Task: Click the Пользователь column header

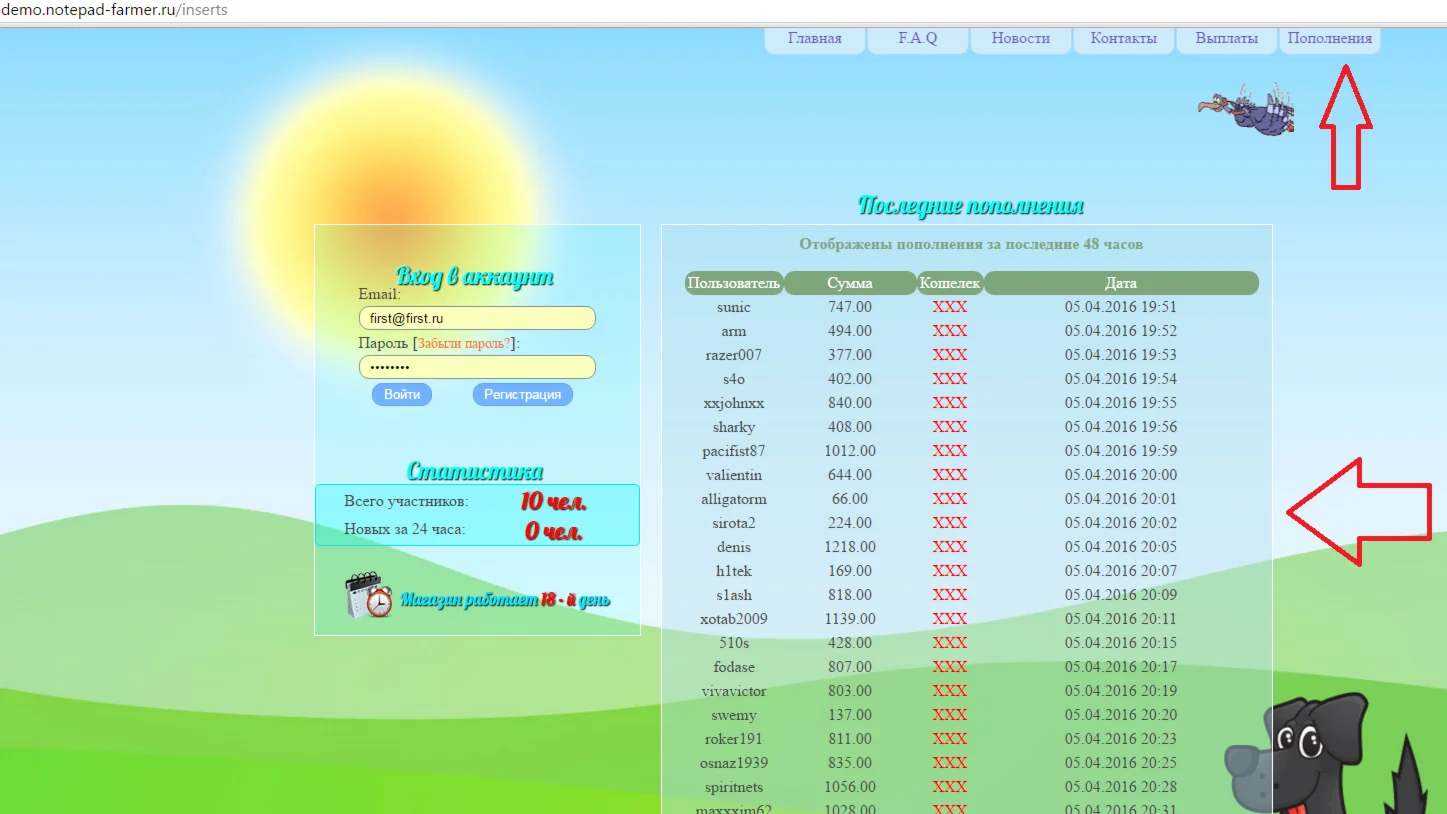Action: point(734,283)
